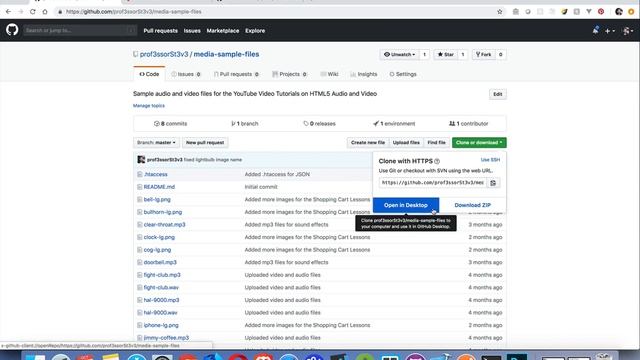Open the jimmy-coffee.mp3 file
The height and width of the screenshot is (360, 640).
click(x=166, y=338)
